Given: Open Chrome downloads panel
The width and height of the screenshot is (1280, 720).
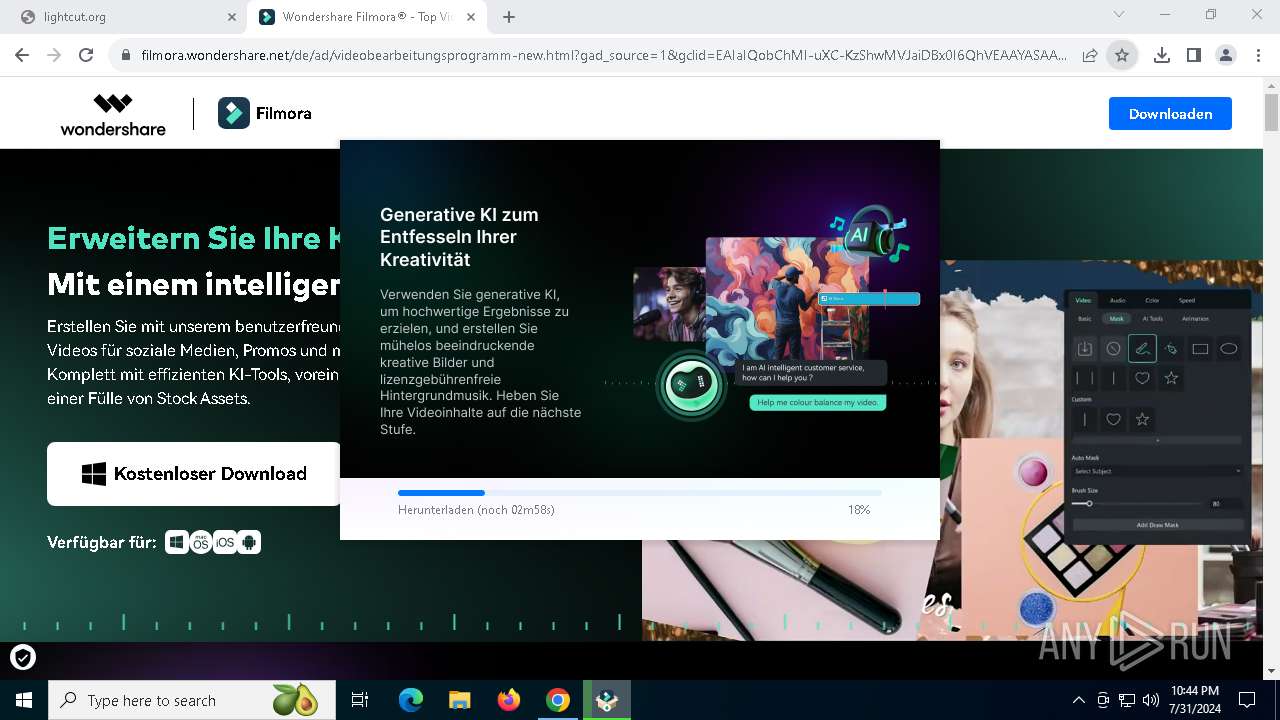Looking at the screenshot, I should (x=1162, y=56).
